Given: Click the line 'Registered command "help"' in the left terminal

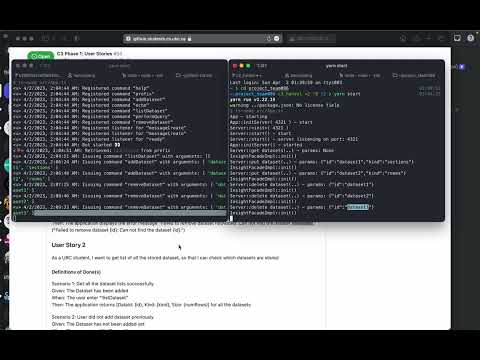Looking at the screenshot, I should click(x=81, y=88).
